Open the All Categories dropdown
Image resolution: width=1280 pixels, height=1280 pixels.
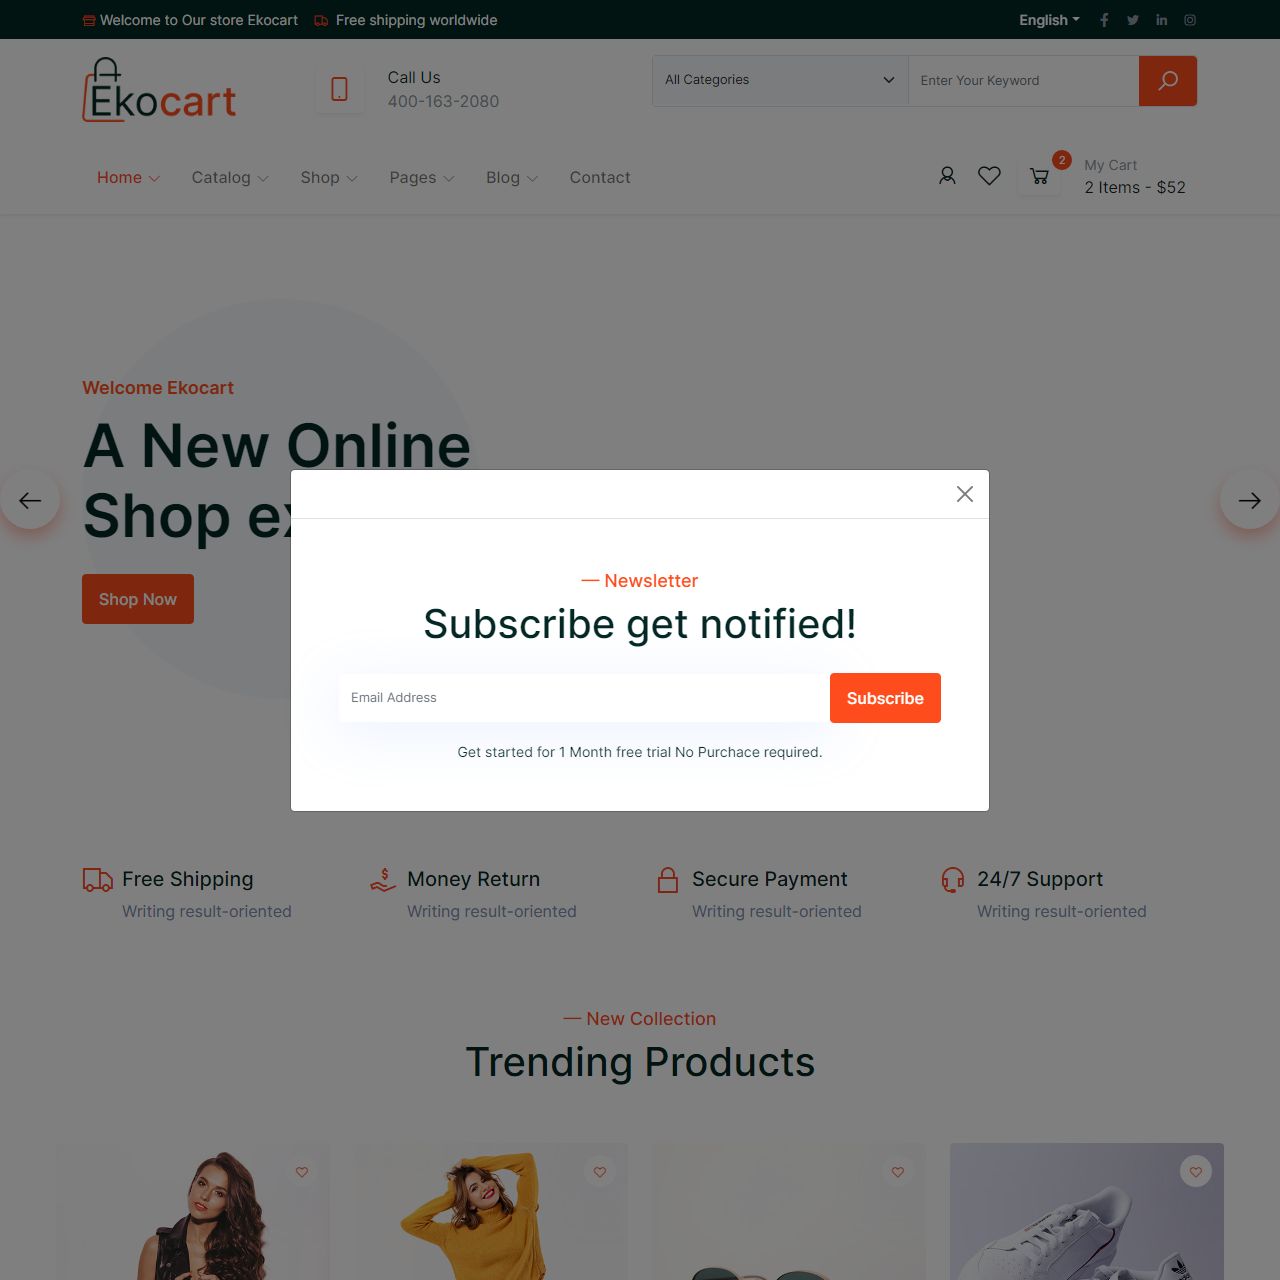(x=780, y=80)
